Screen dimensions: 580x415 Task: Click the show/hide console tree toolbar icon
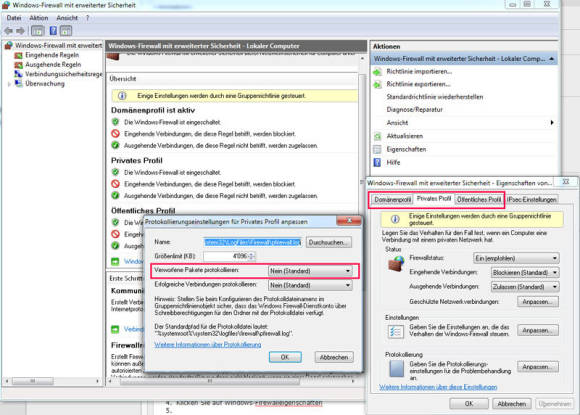click(37, 31)
